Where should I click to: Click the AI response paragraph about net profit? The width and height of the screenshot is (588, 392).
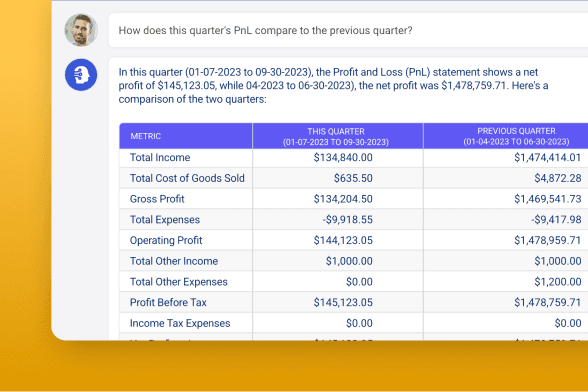click(333, 86)
